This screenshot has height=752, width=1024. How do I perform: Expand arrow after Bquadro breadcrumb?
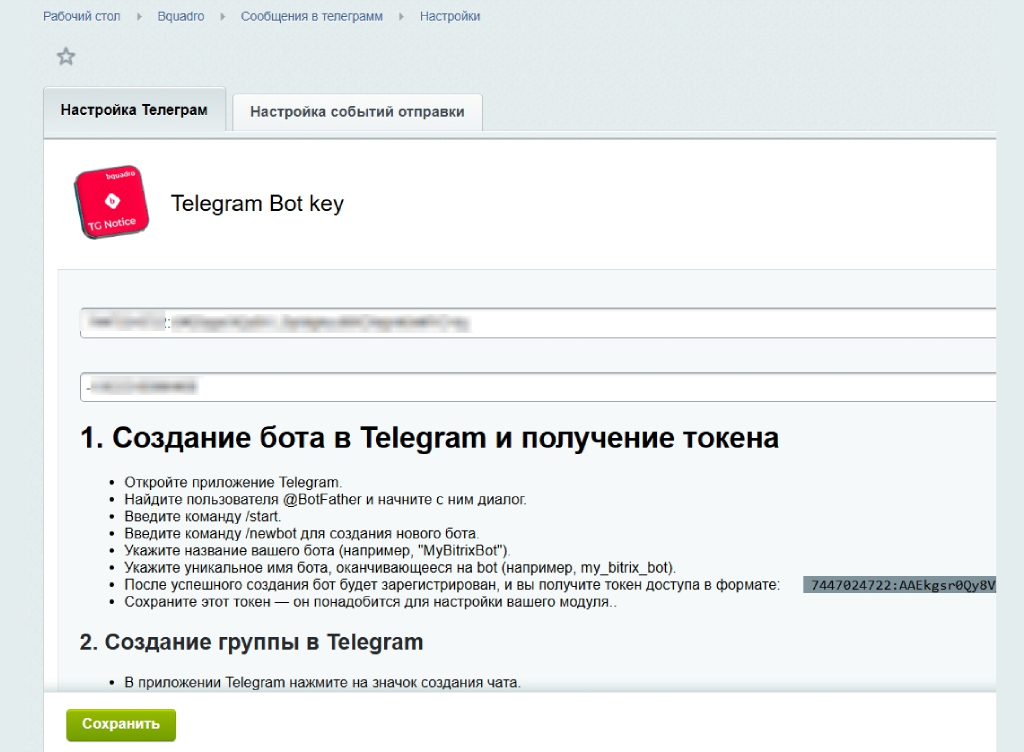(x=221, y=17)
